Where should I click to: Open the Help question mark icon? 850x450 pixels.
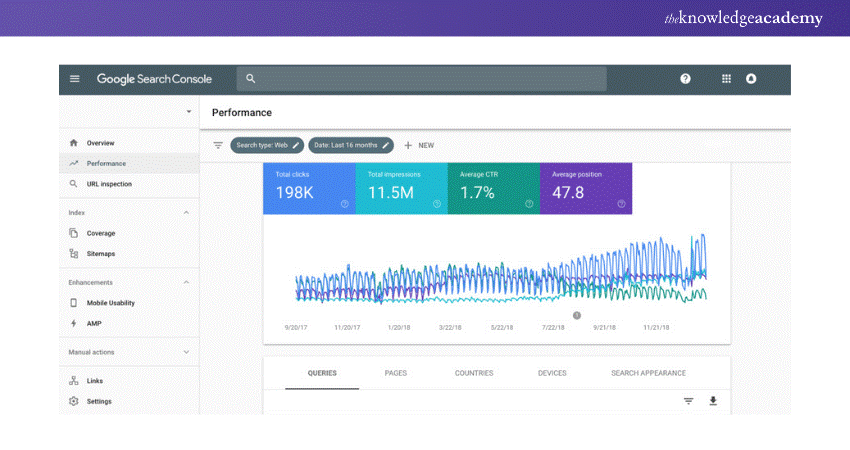[x=685, y=79]
